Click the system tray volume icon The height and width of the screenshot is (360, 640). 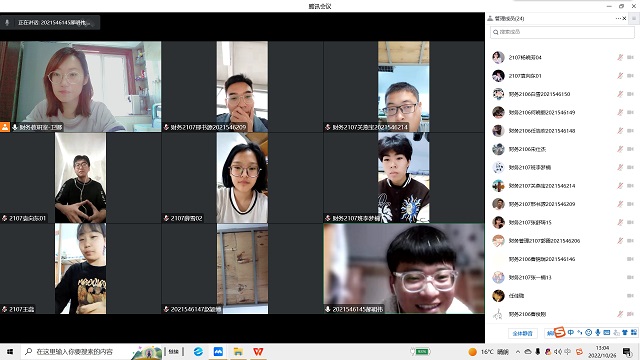click(x=558, y=351)
